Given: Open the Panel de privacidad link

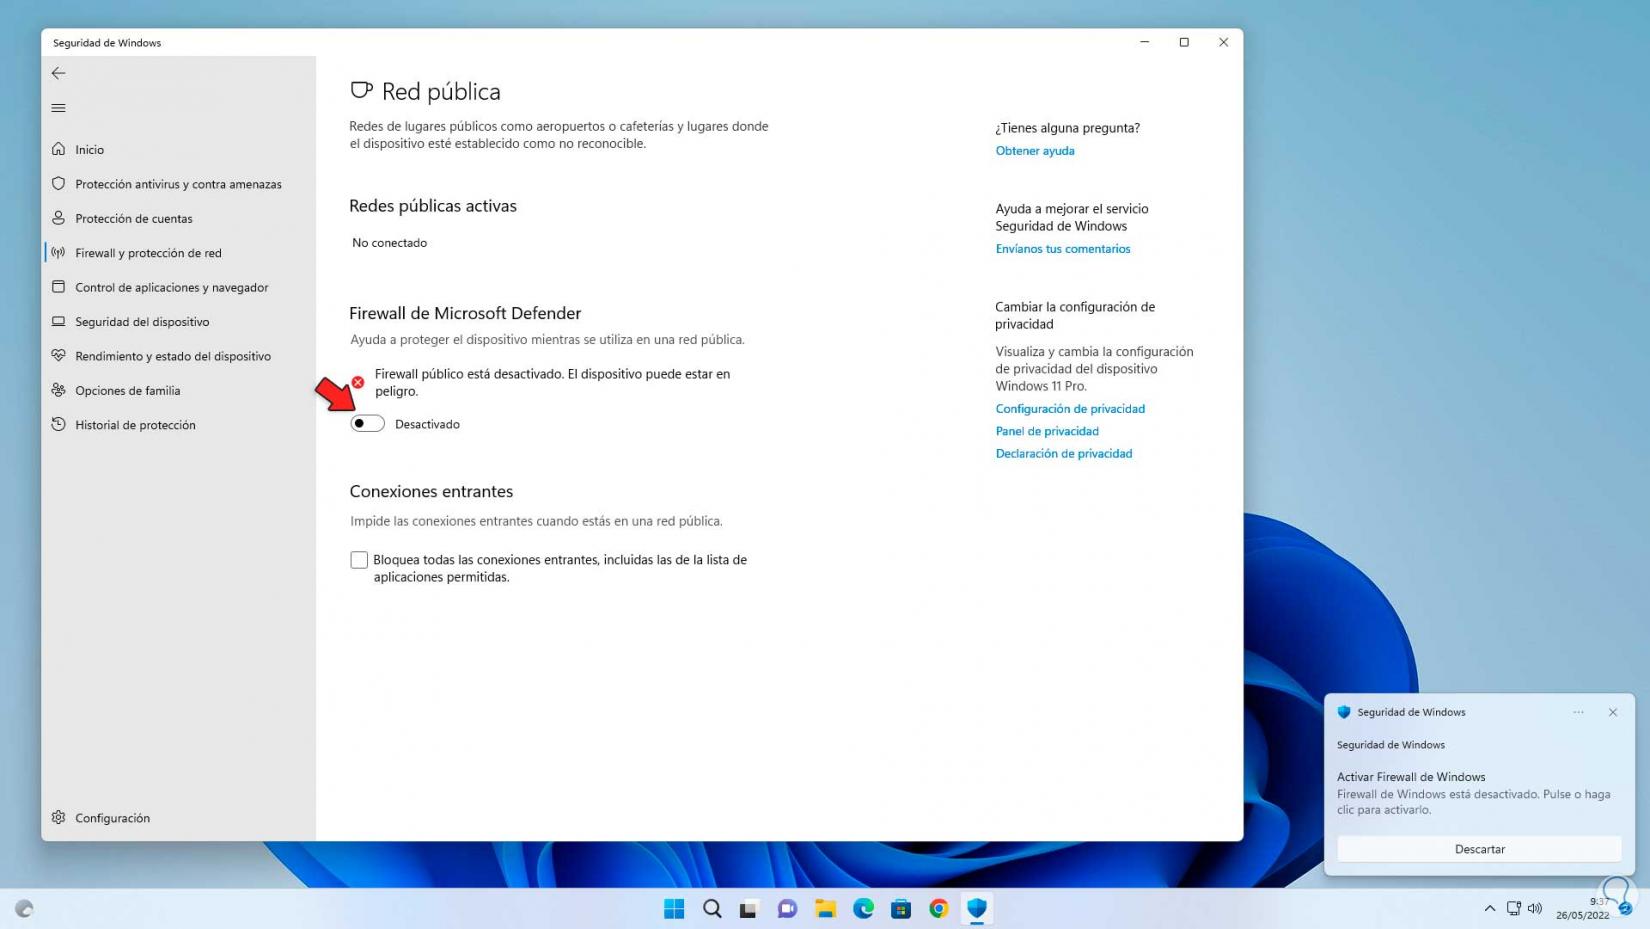Looking at the screenshot, I should pos(1047,431).
